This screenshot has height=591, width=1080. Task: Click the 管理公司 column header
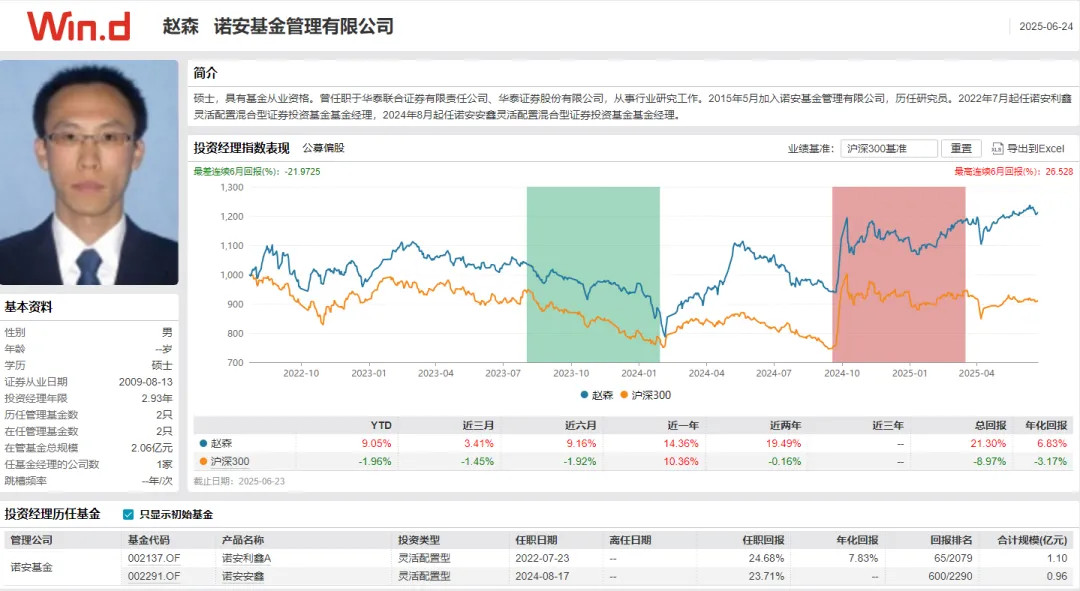(31, 540)
